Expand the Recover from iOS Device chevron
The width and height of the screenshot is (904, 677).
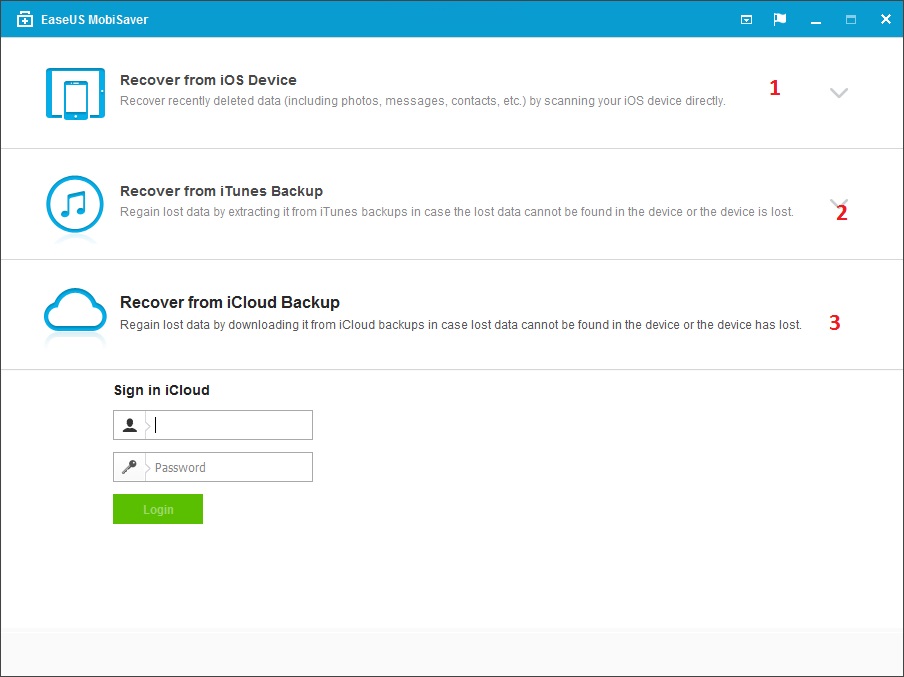839,93
